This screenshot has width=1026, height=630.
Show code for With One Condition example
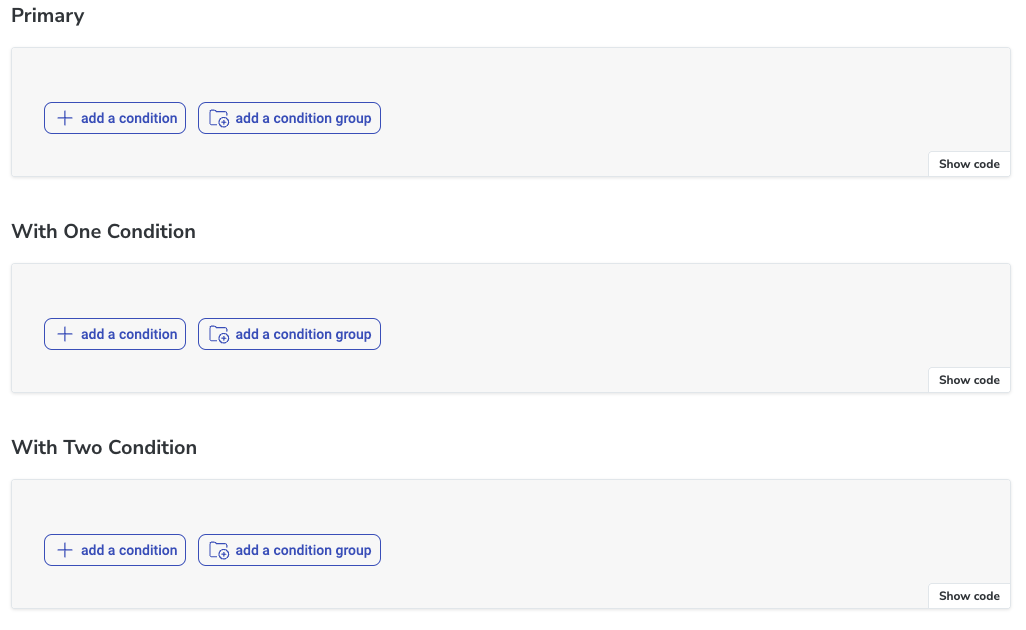point(968,379)
